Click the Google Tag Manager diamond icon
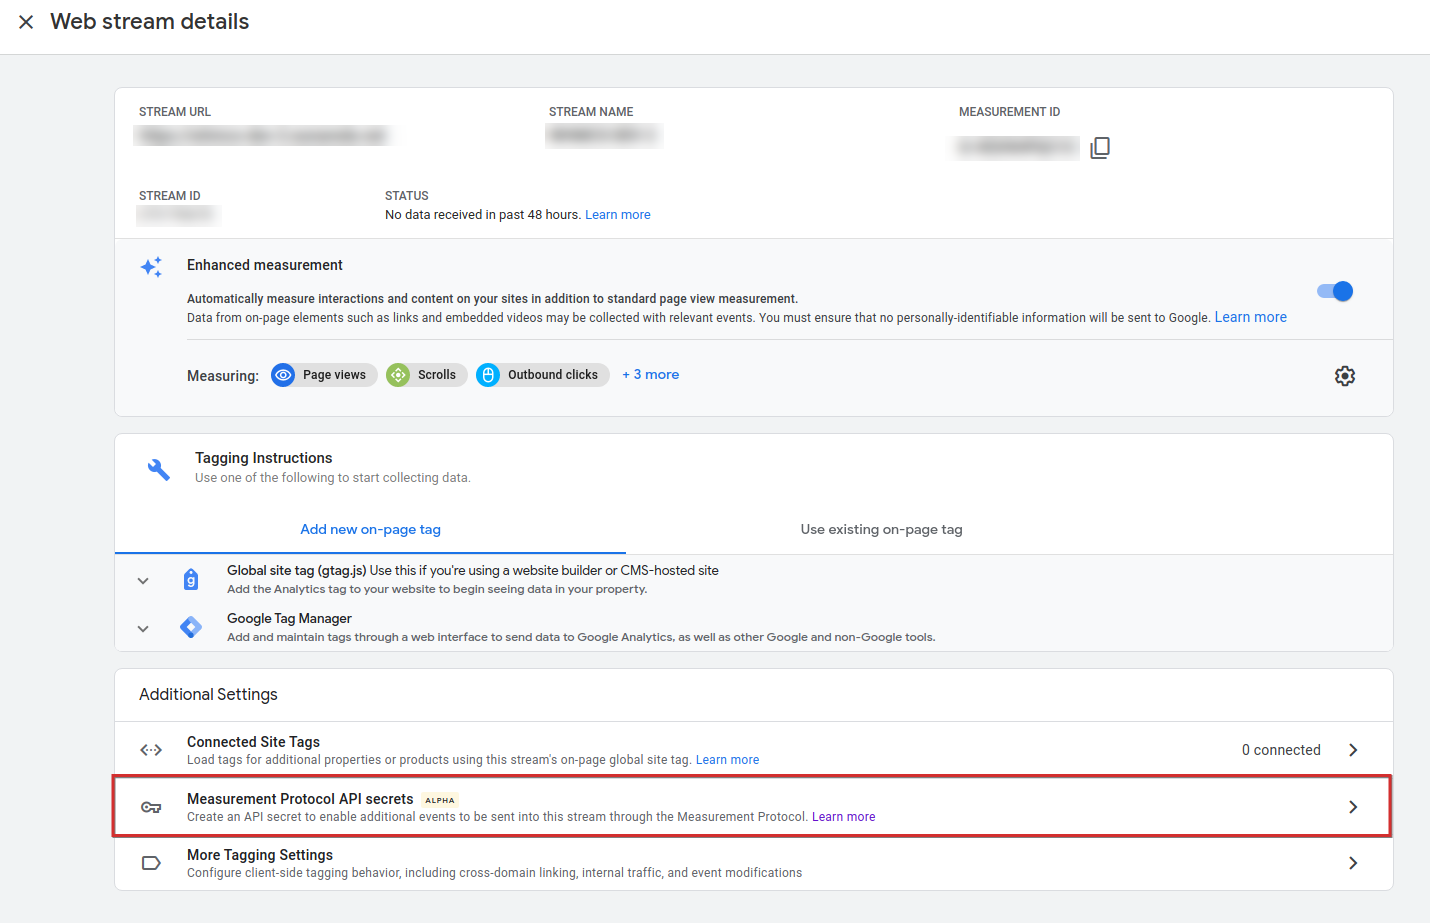The width and height of the screenshot is (1430, 923). [190, 628]
